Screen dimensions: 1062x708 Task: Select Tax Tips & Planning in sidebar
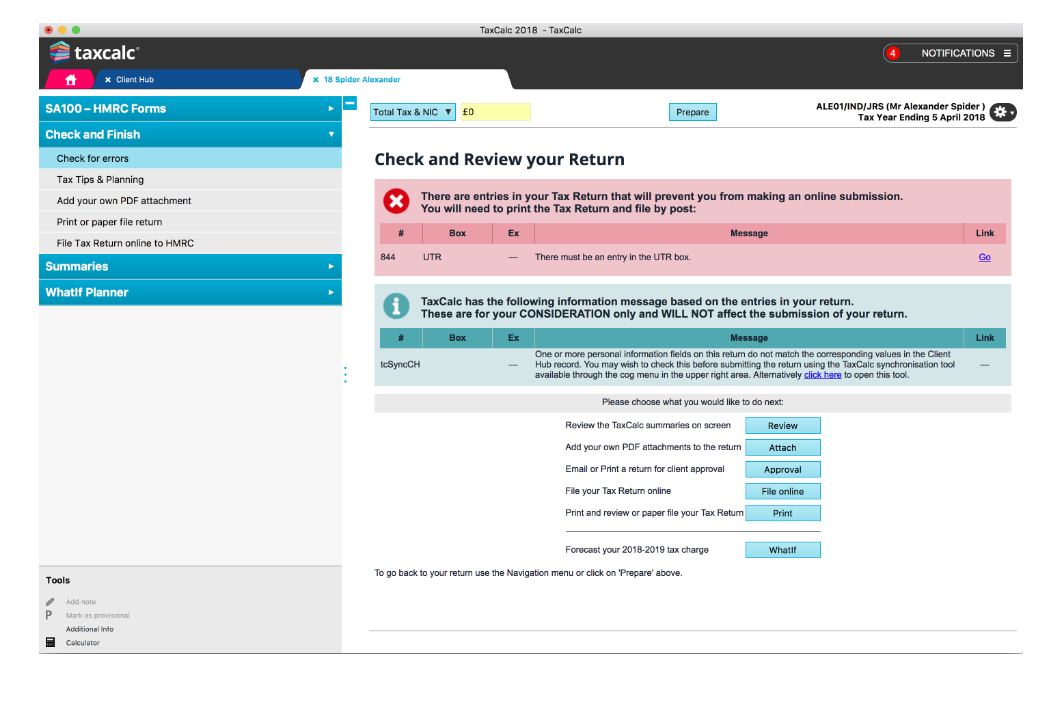[x=100, y=180]
